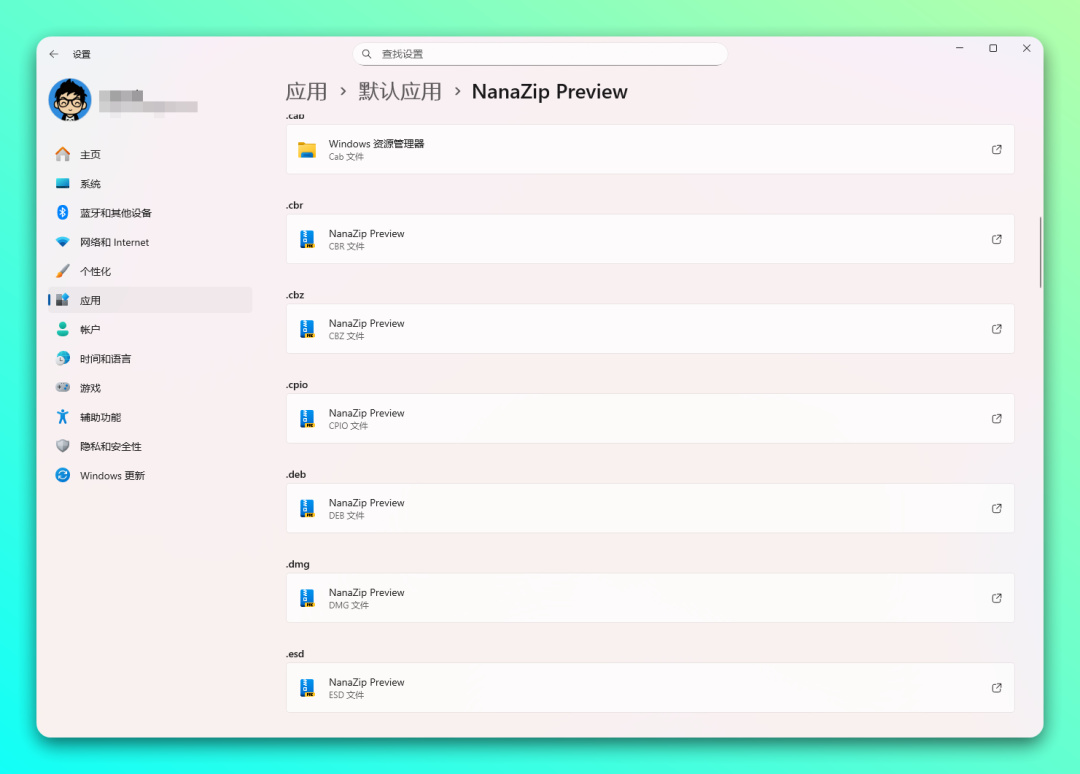
Task: Focus the 查找设置 search field
Action: 540,54
